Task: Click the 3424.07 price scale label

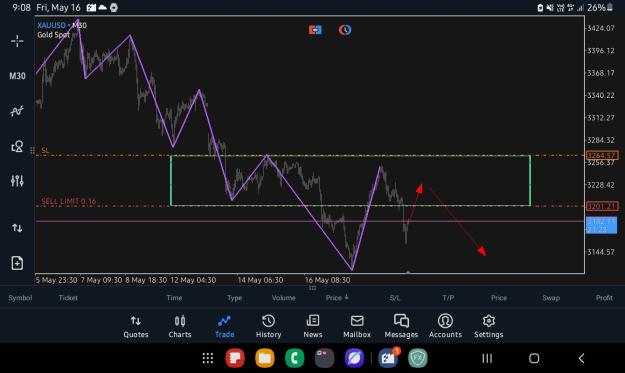Action: pyautogui.click(x=601, y=28)
